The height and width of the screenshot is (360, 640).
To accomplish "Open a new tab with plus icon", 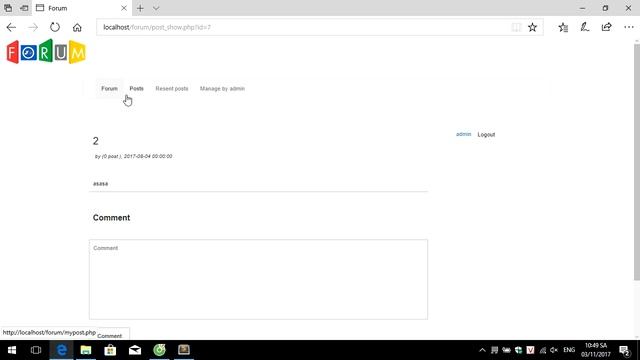I will coord(140,8).
